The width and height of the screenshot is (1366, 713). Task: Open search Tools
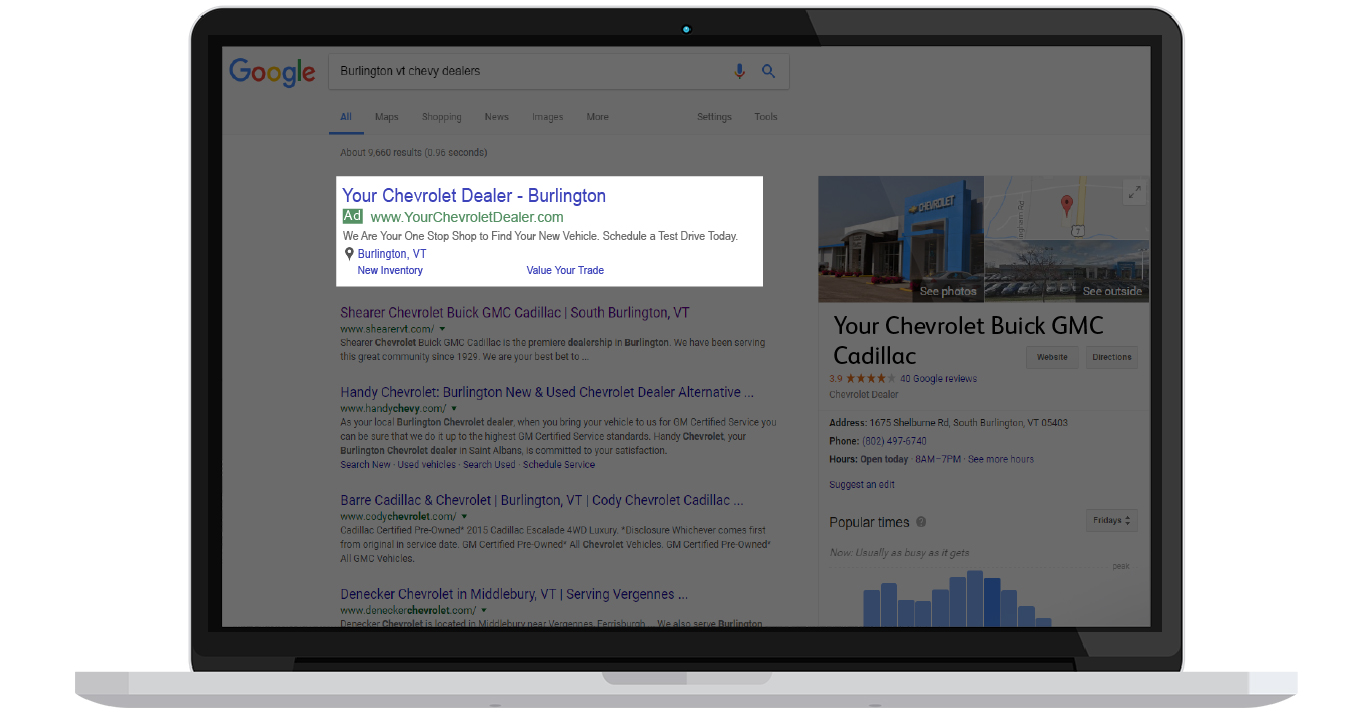click(x=766, y=117)
